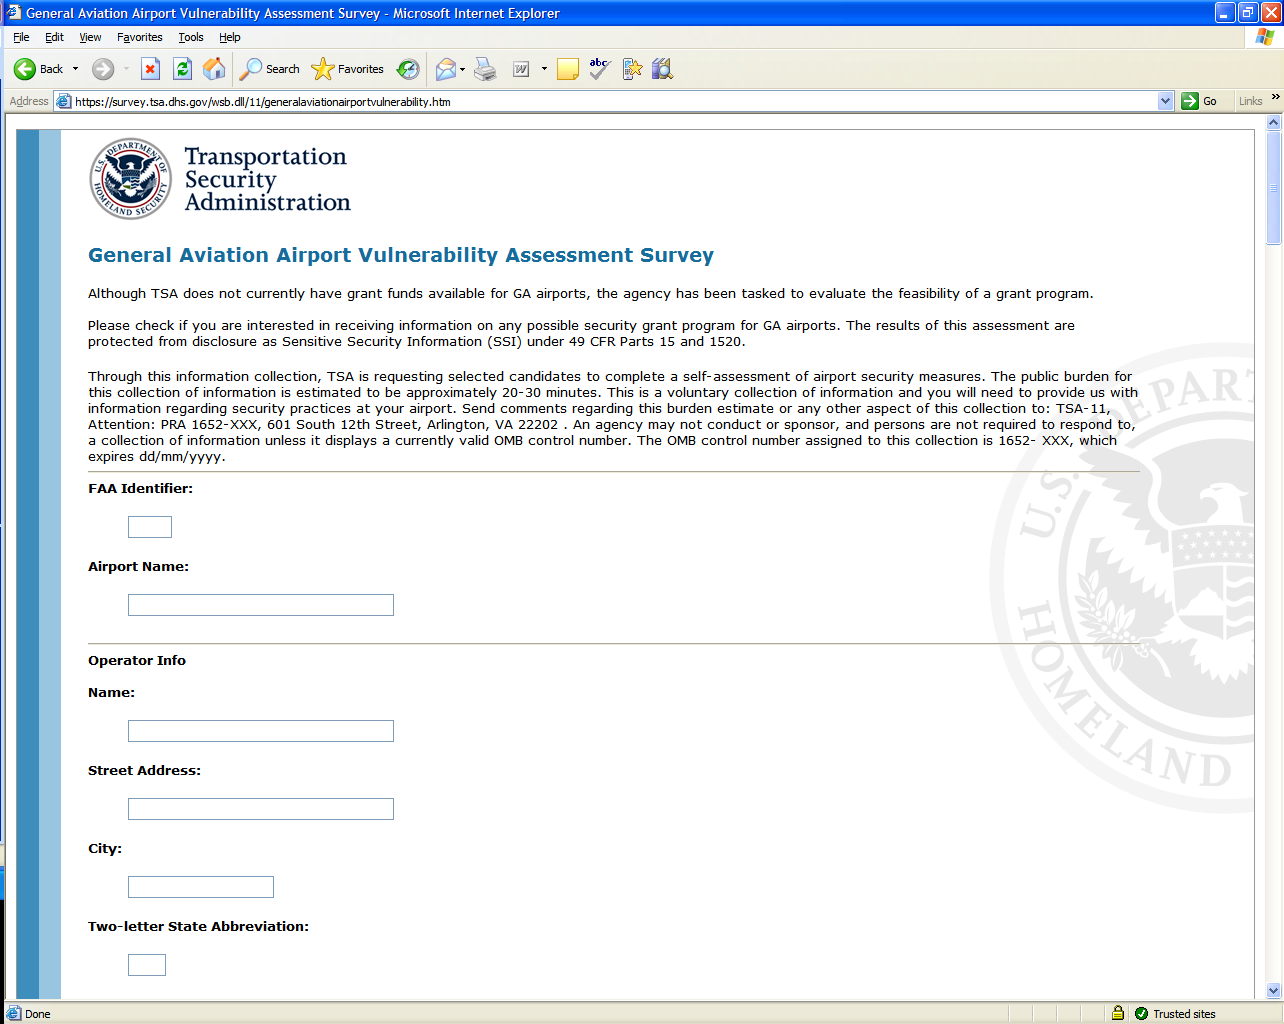Focus the City text field

pos(201,887)
